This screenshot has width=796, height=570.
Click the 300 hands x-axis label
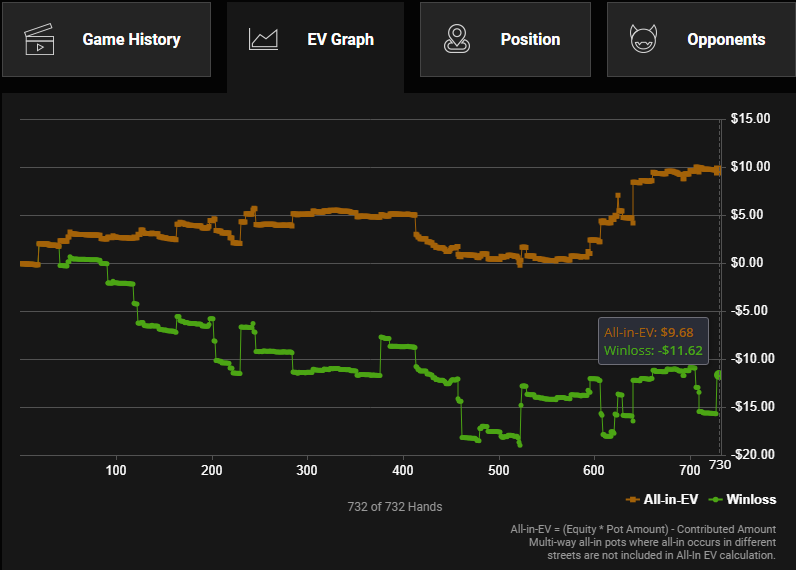point(307,470)
